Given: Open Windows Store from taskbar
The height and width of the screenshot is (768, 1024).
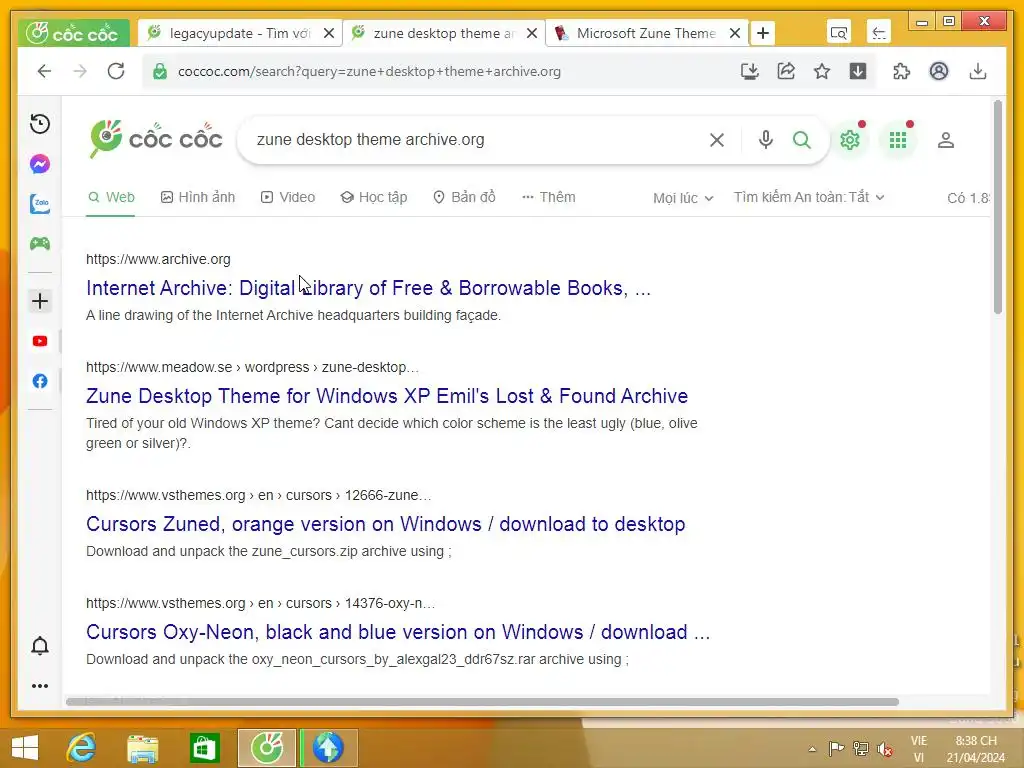Looking at the screenshot, I should pos(204,748).
